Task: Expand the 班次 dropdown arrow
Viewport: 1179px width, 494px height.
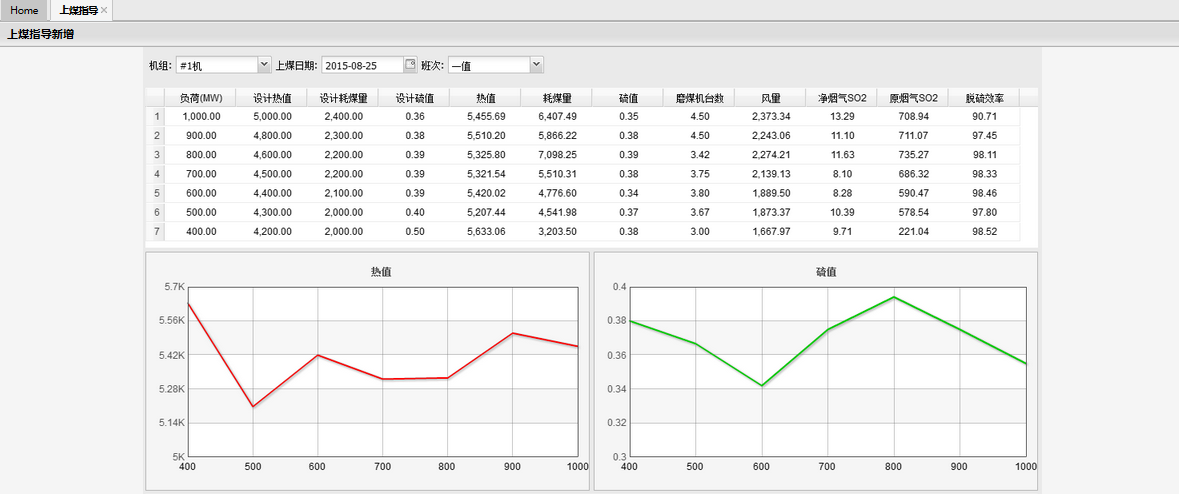Action: pyautogui.click(x=536, y=65)
